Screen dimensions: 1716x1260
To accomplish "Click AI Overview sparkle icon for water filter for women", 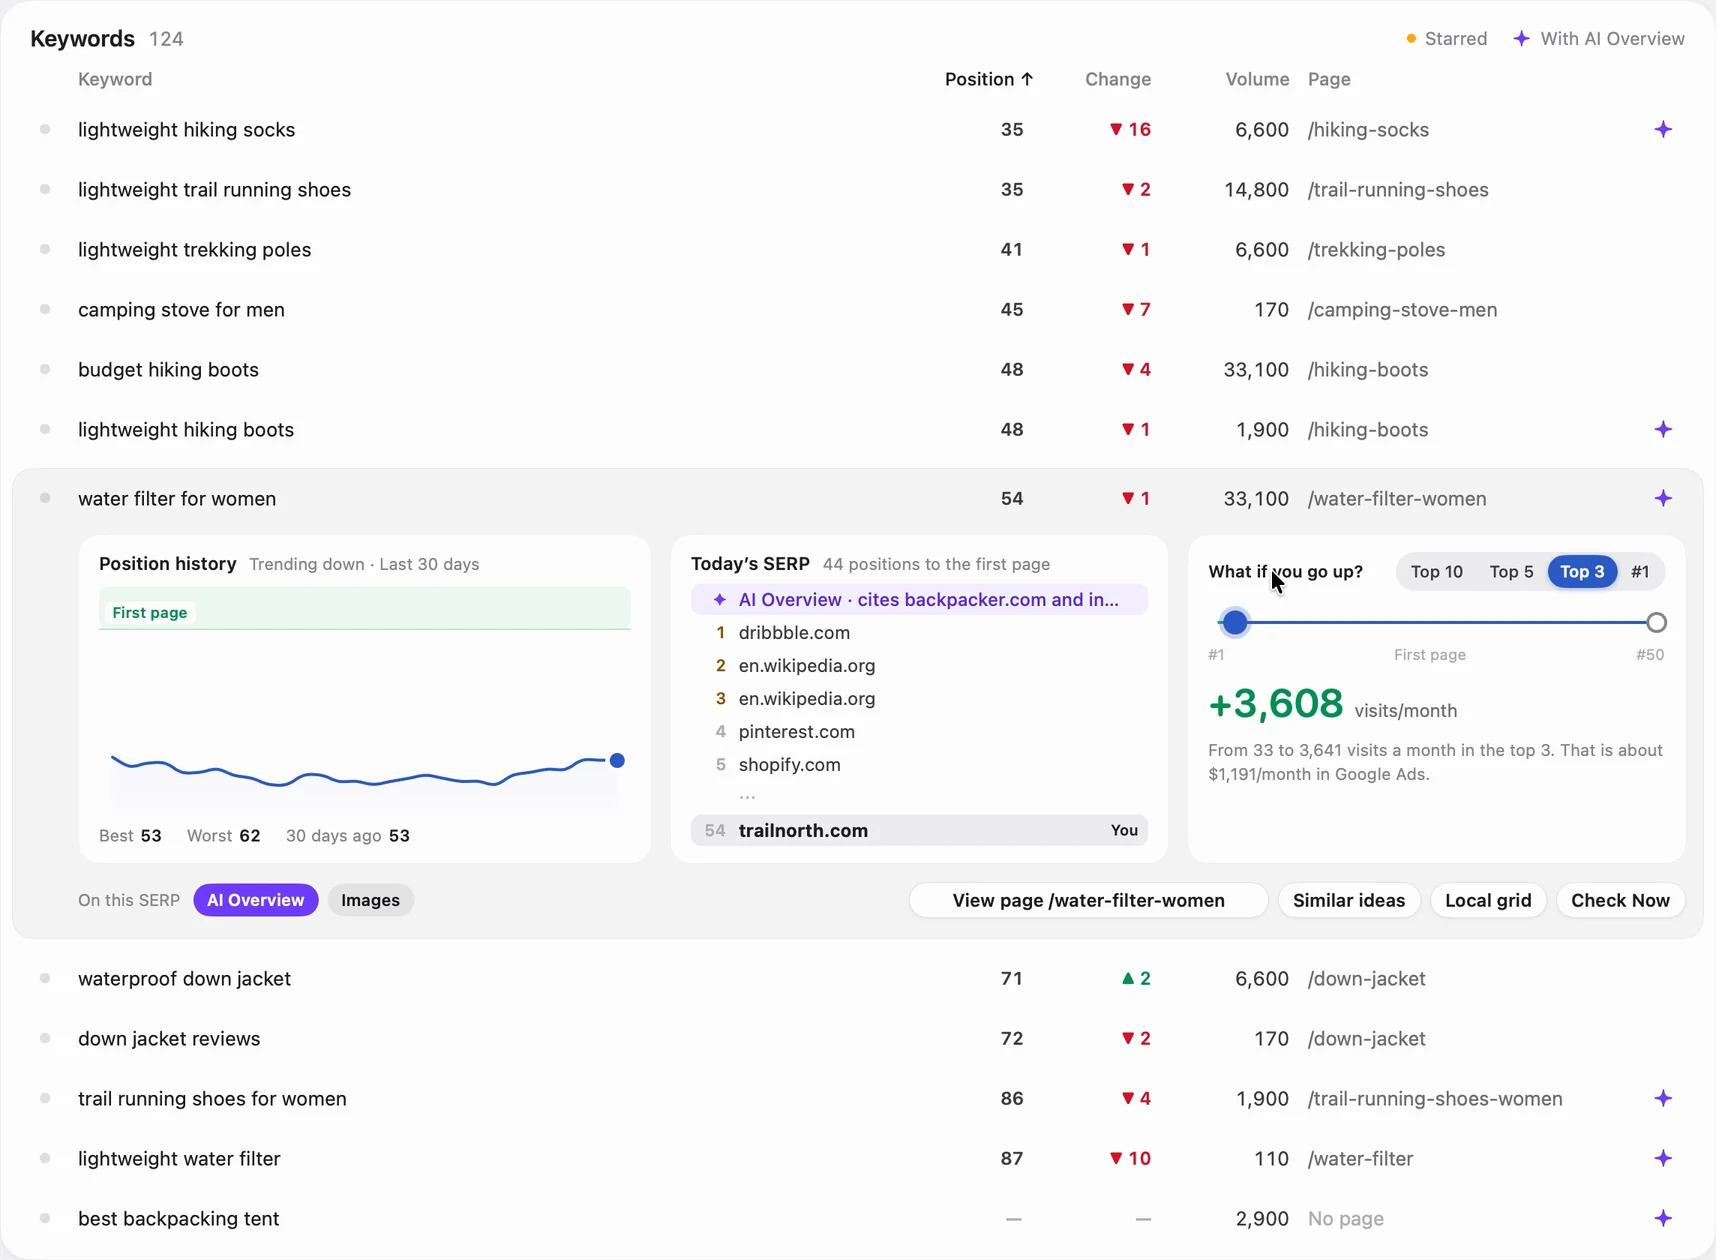I will pos(1663,499).
